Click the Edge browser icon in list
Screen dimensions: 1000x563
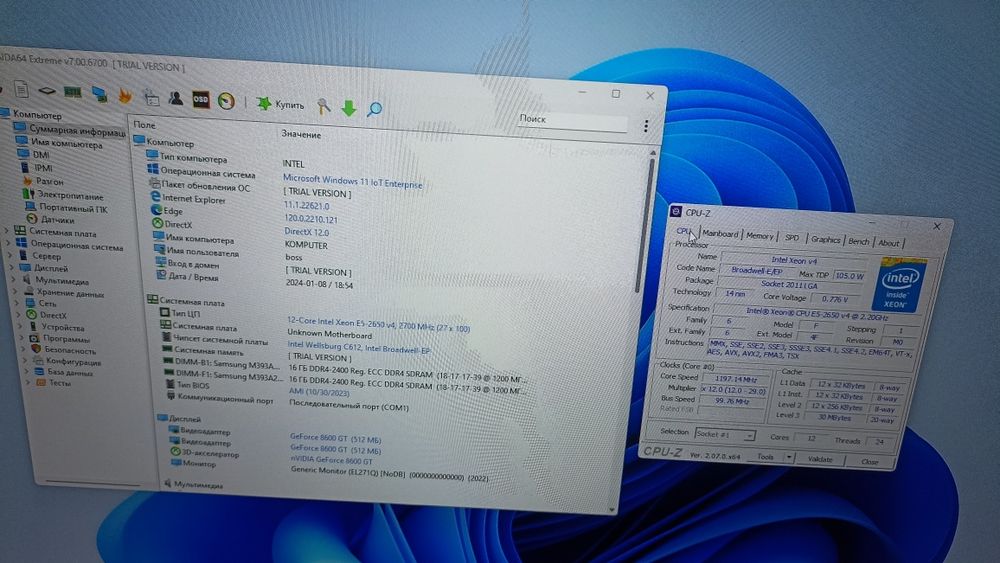click(156, 210)
